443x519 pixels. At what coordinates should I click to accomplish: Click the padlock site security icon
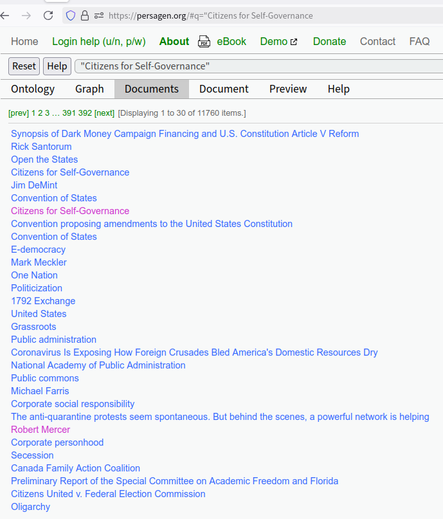pos(85,15)
